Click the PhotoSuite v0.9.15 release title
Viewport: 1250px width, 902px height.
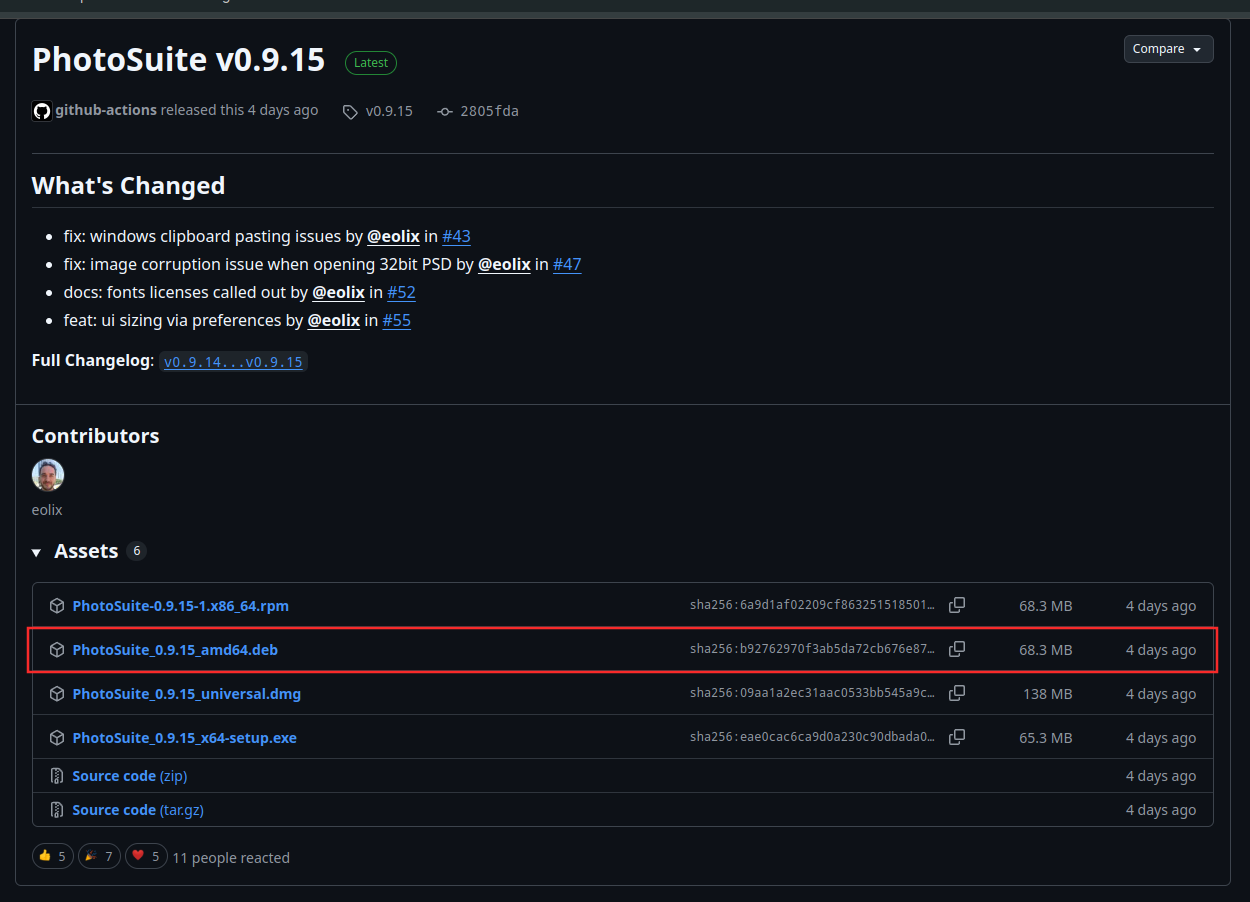179,60
